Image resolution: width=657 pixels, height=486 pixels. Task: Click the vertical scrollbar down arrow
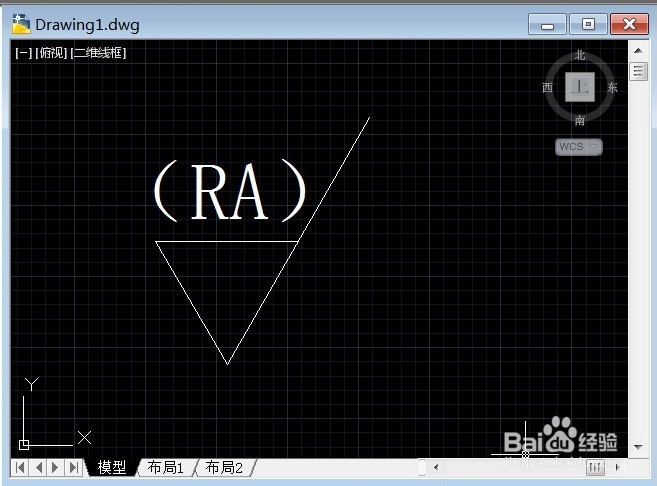point(638,447)
